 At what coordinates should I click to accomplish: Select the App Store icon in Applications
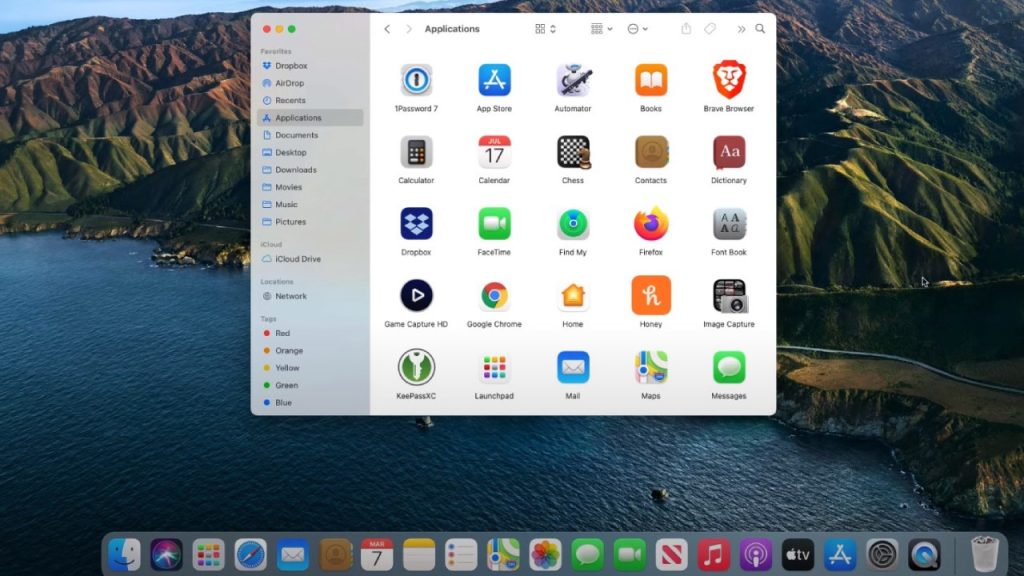point(494,80)
